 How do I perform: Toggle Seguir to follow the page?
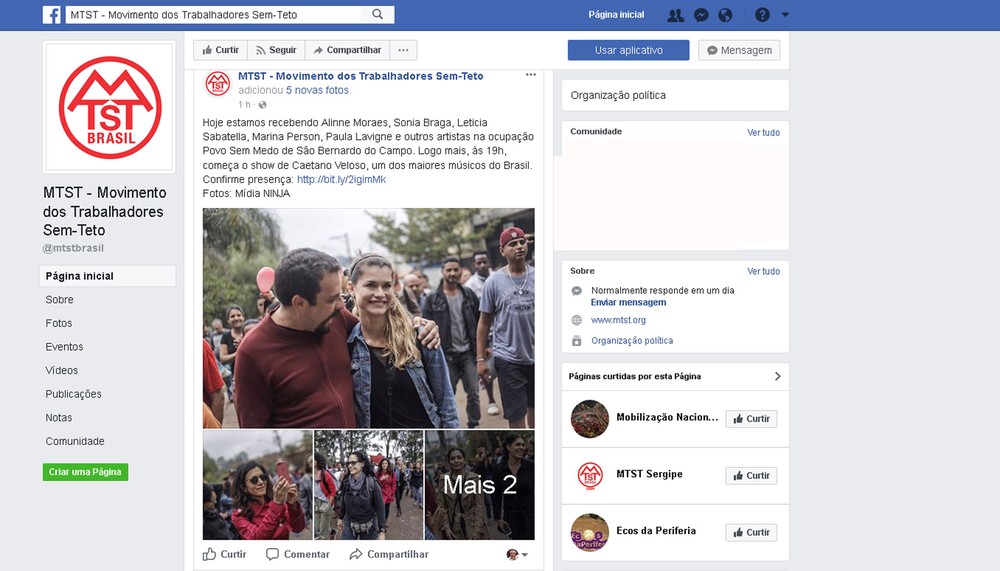[x=275, y=50]
